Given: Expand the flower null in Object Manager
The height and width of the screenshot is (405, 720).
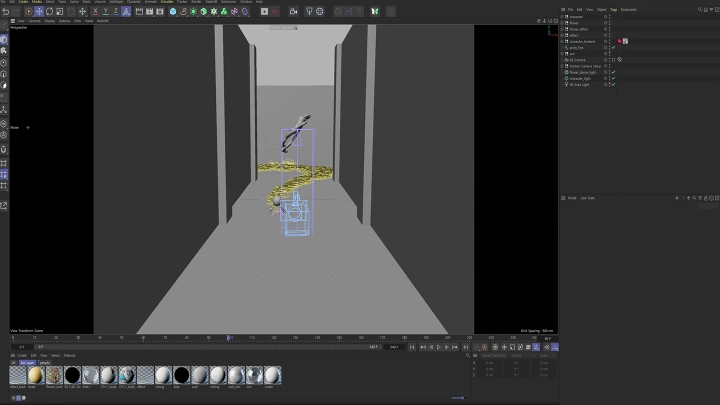Looking at the screenshot, I should 562,23.
